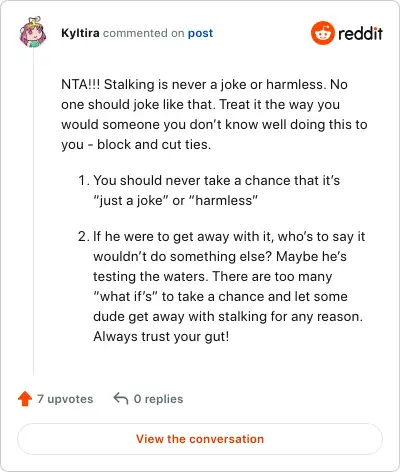Click the '0 replies' label
400x472 pixels.
tap(158, 399)
